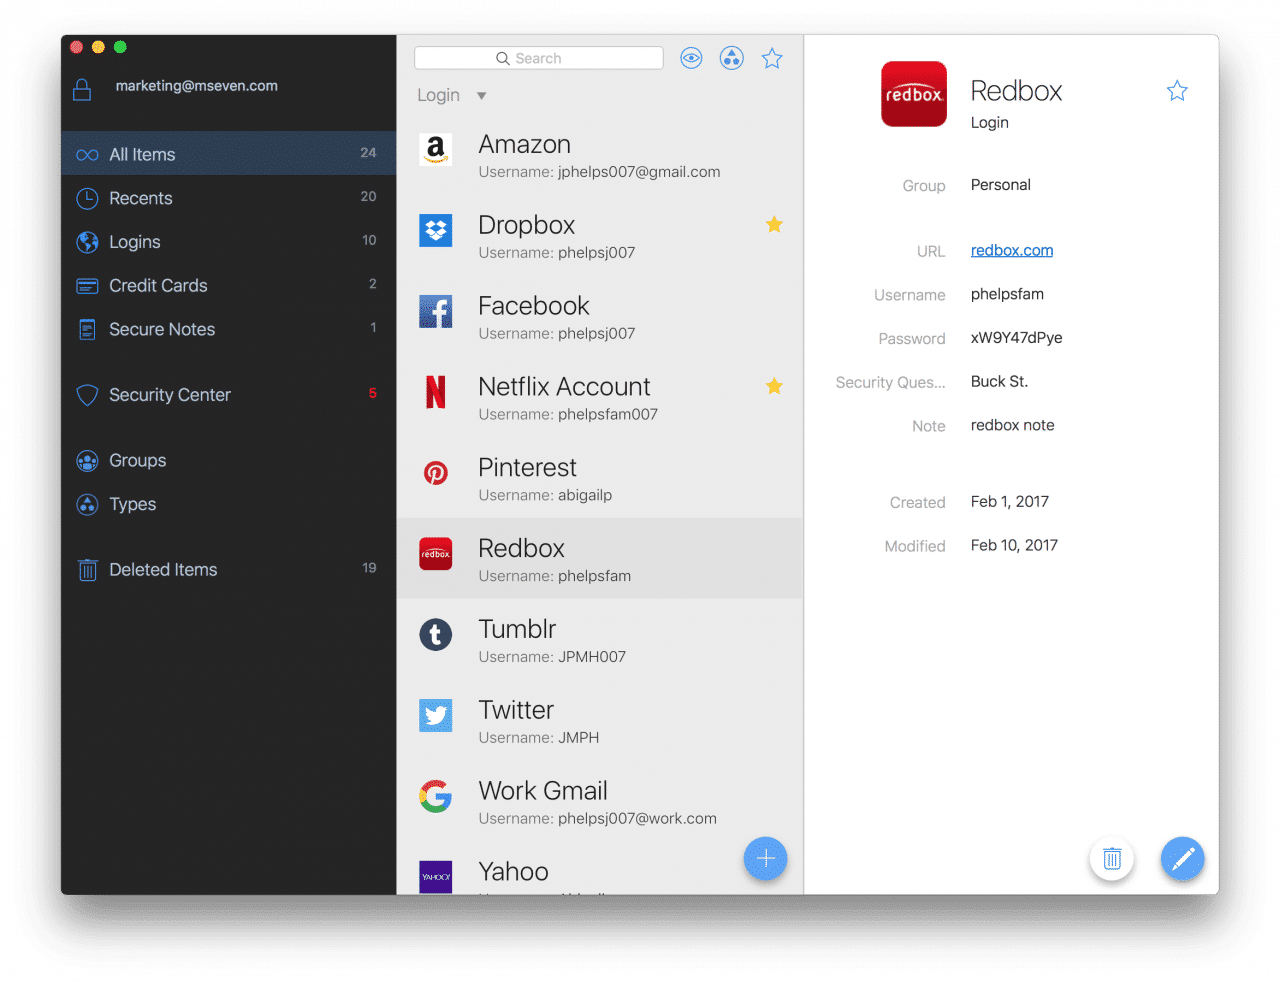
Task: Open Recents via the clock icon
Action: [87, 198]
